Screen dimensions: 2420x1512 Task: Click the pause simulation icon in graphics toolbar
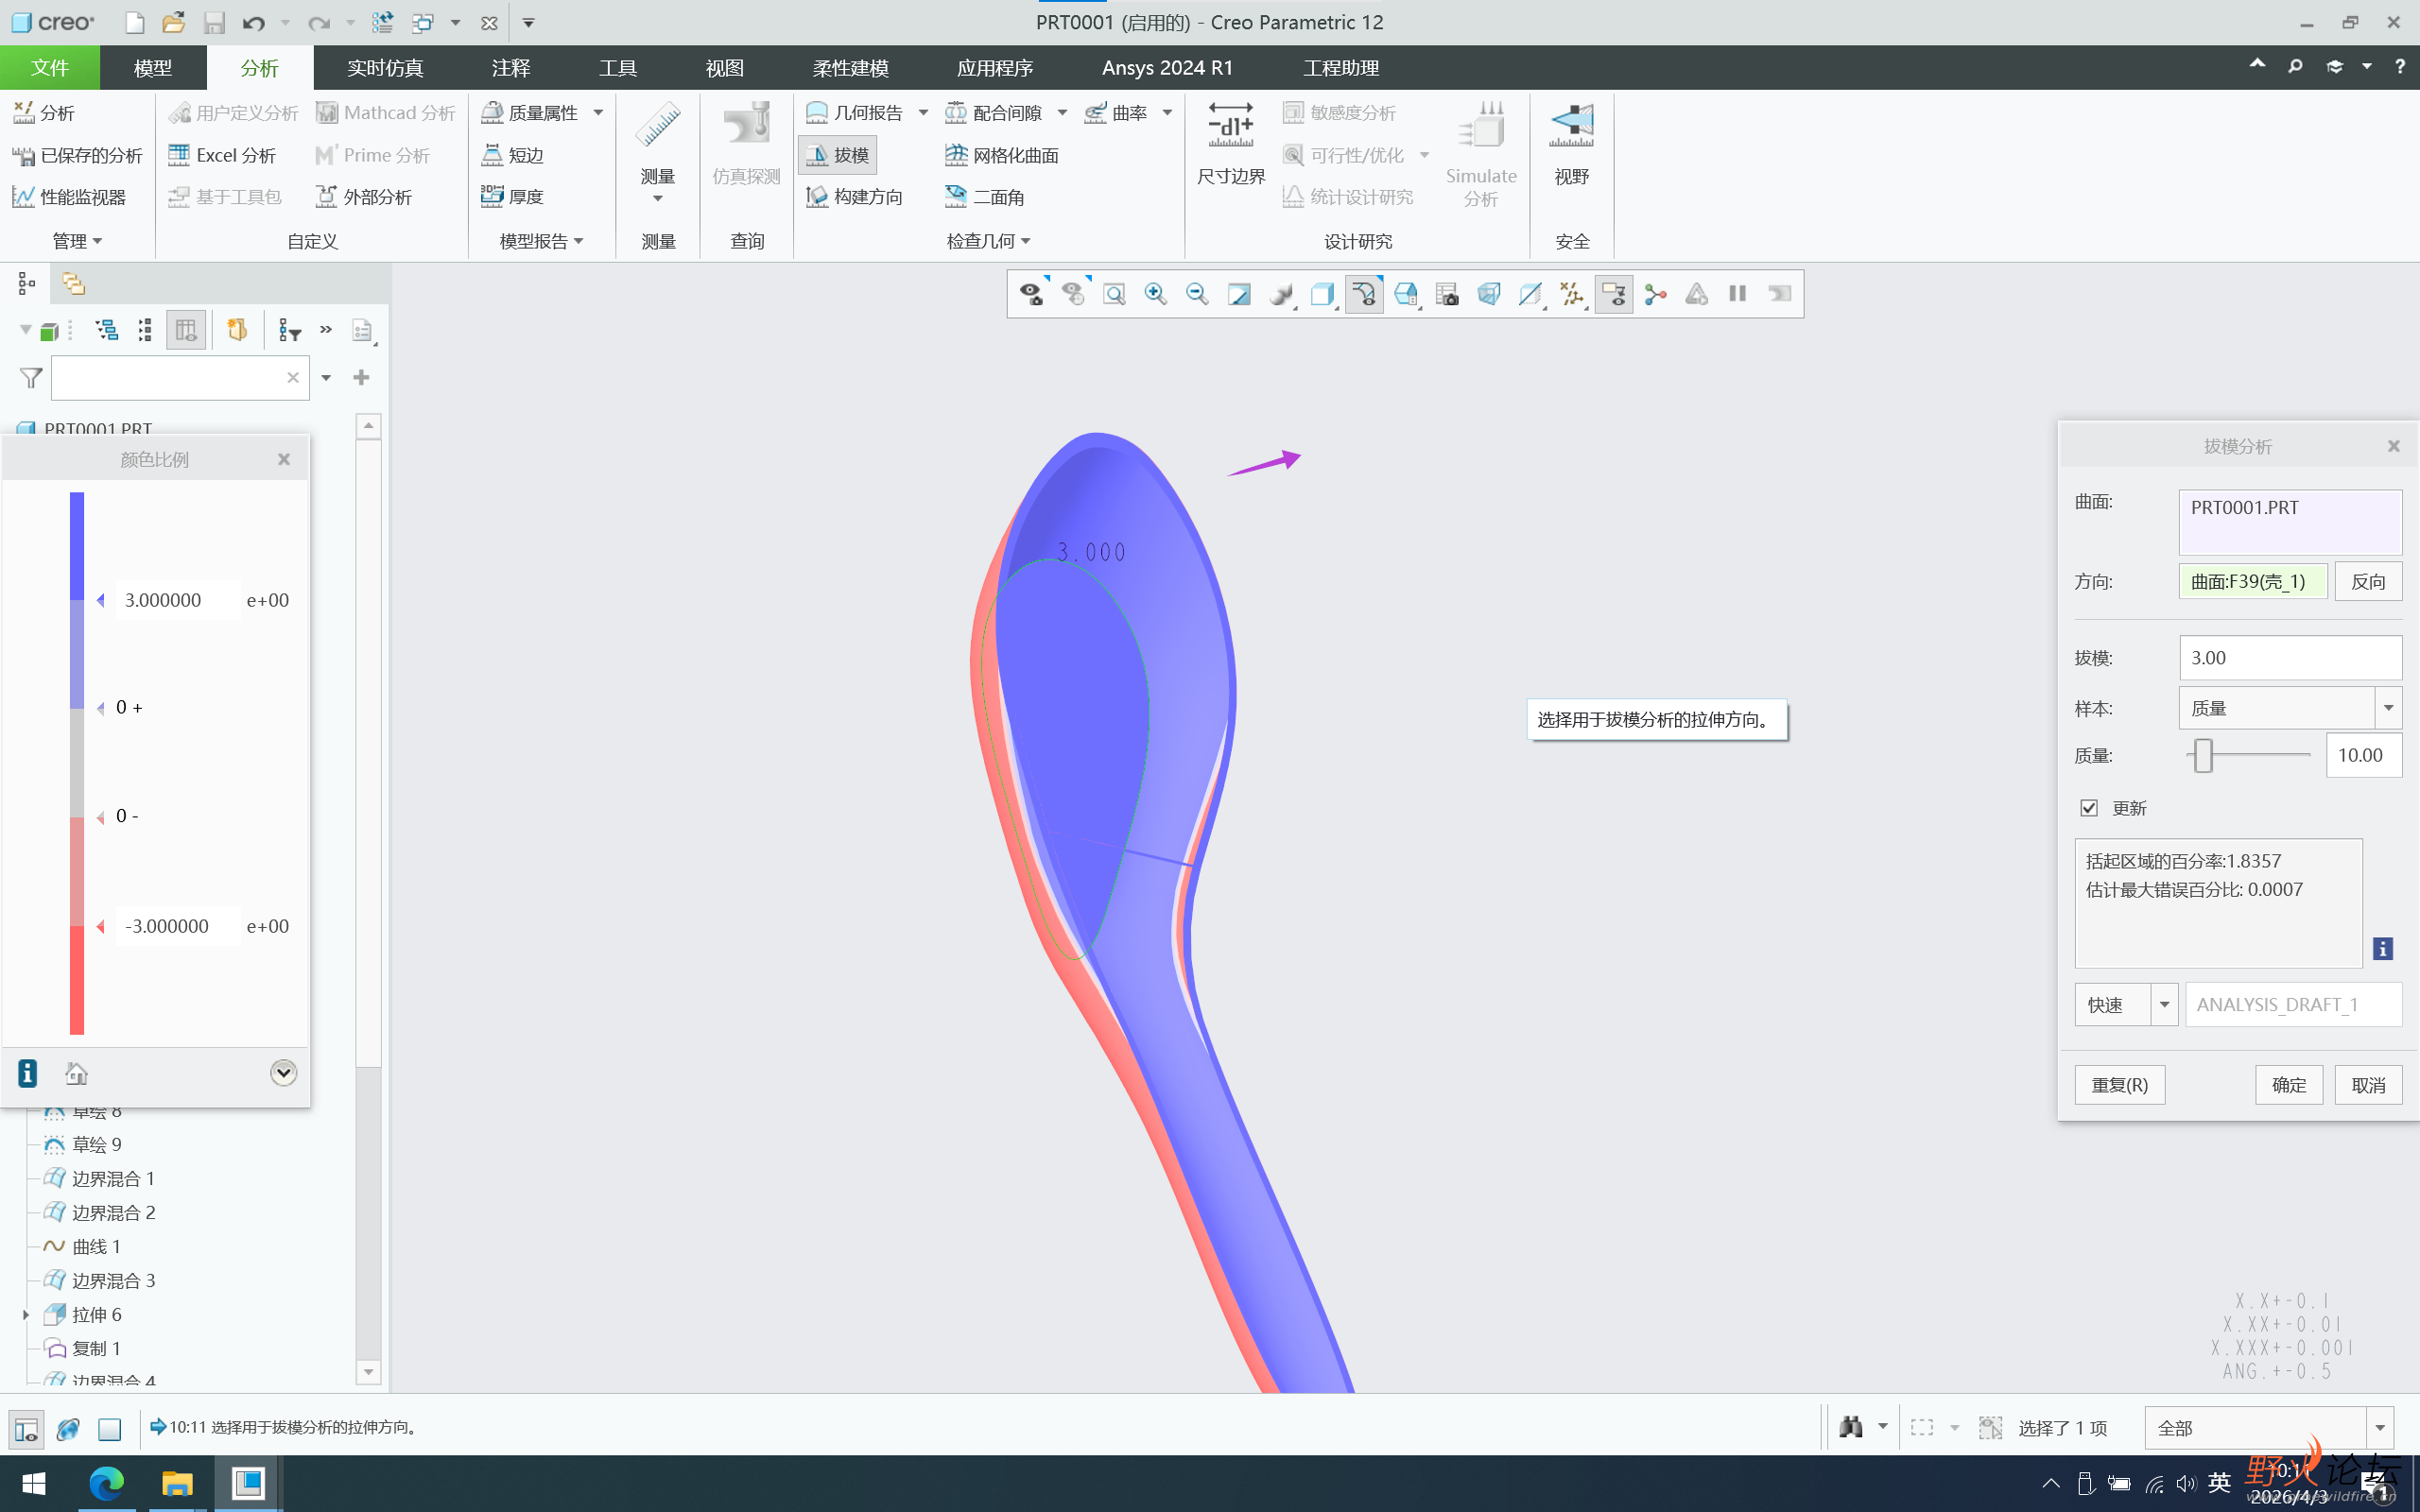click(1738, 294)
